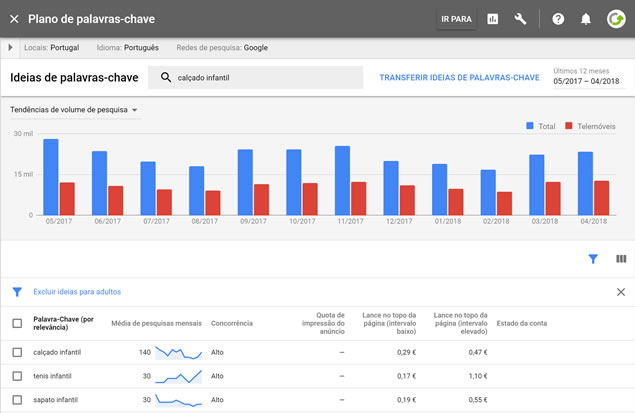Click the trend sparkline for sapato infantil

click(179, 400)
